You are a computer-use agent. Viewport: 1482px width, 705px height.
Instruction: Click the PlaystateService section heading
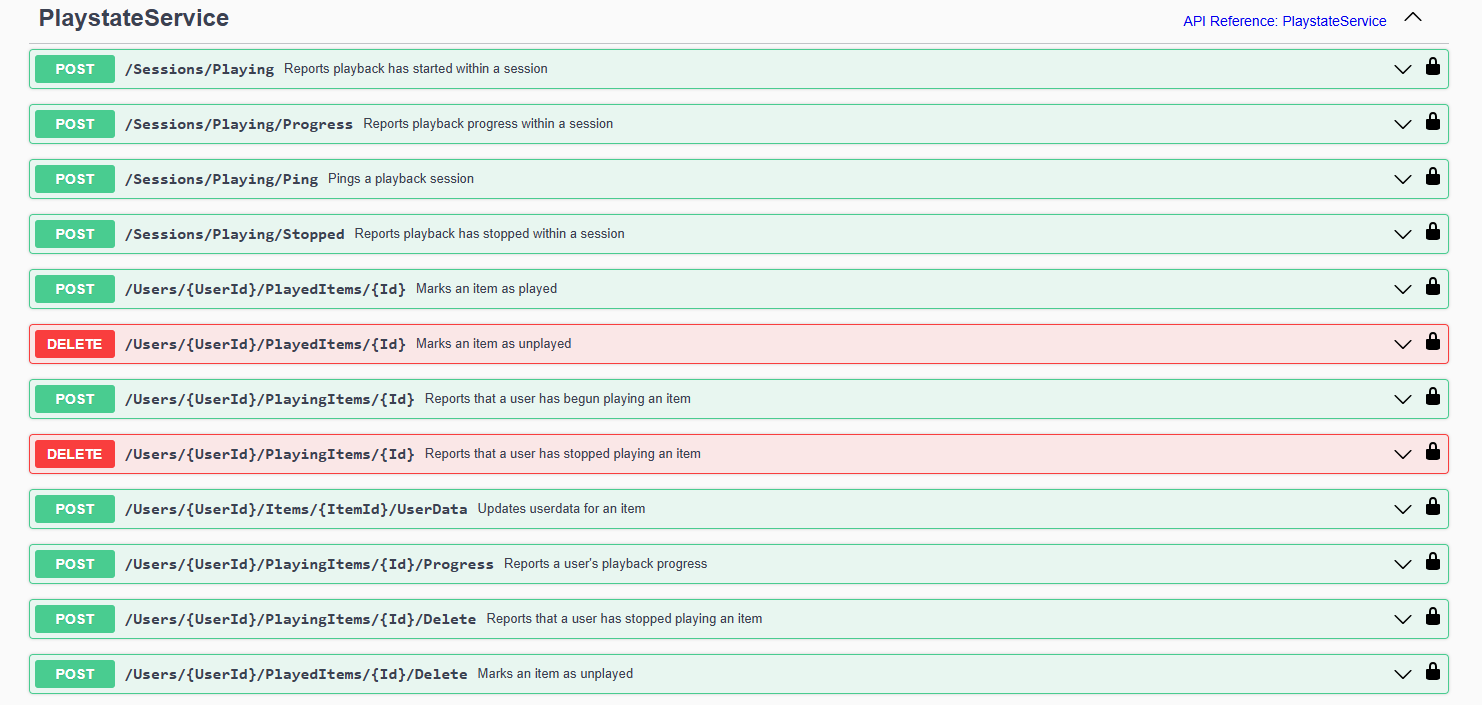[x=134, y=18]
